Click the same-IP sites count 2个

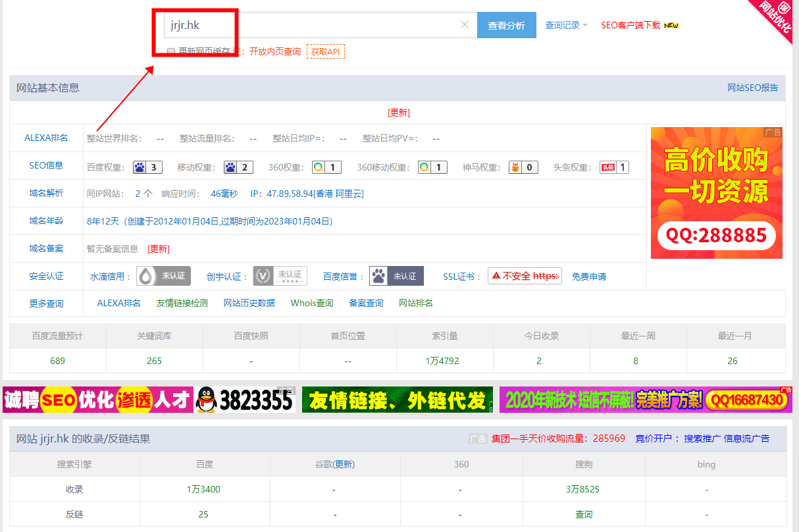pyautogui.click(x=144, y=194)
